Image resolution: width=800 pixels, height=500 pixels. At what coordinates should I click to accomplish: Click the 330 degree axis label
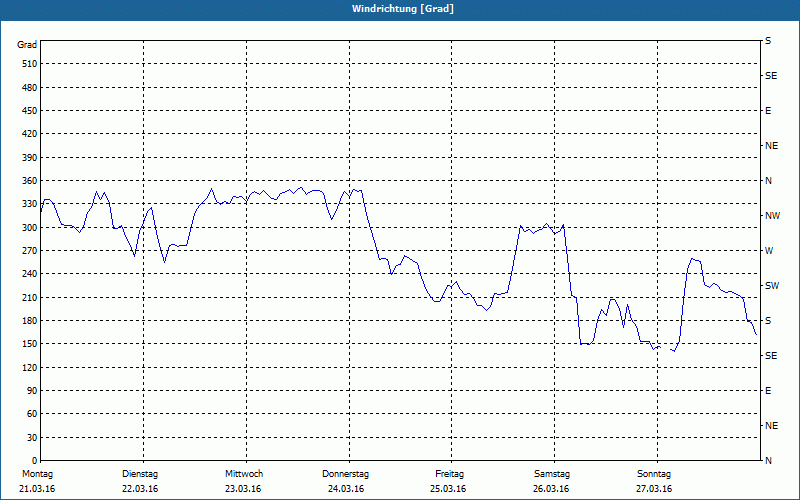[30, 204]
